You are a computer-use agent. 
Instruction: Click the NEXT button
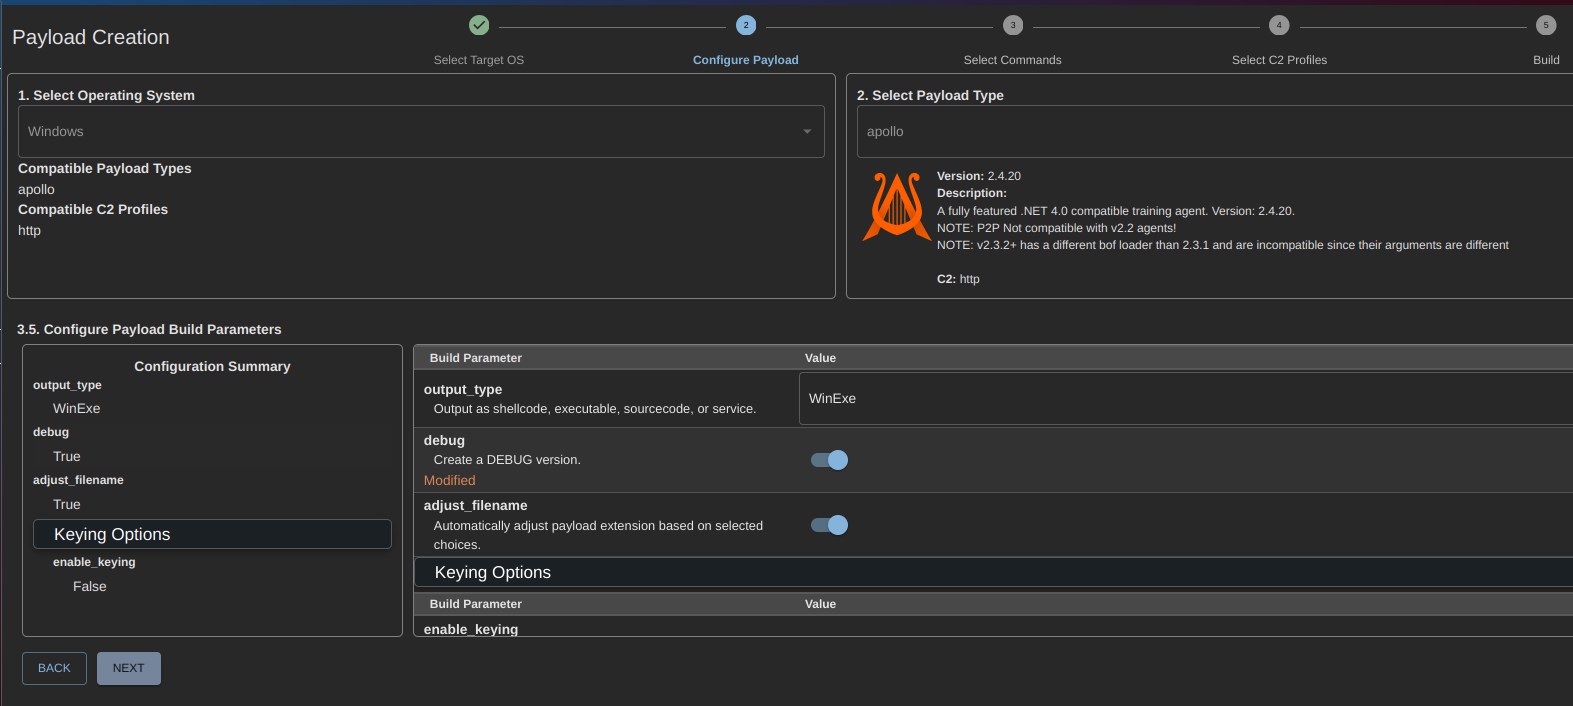pos(129,668)
